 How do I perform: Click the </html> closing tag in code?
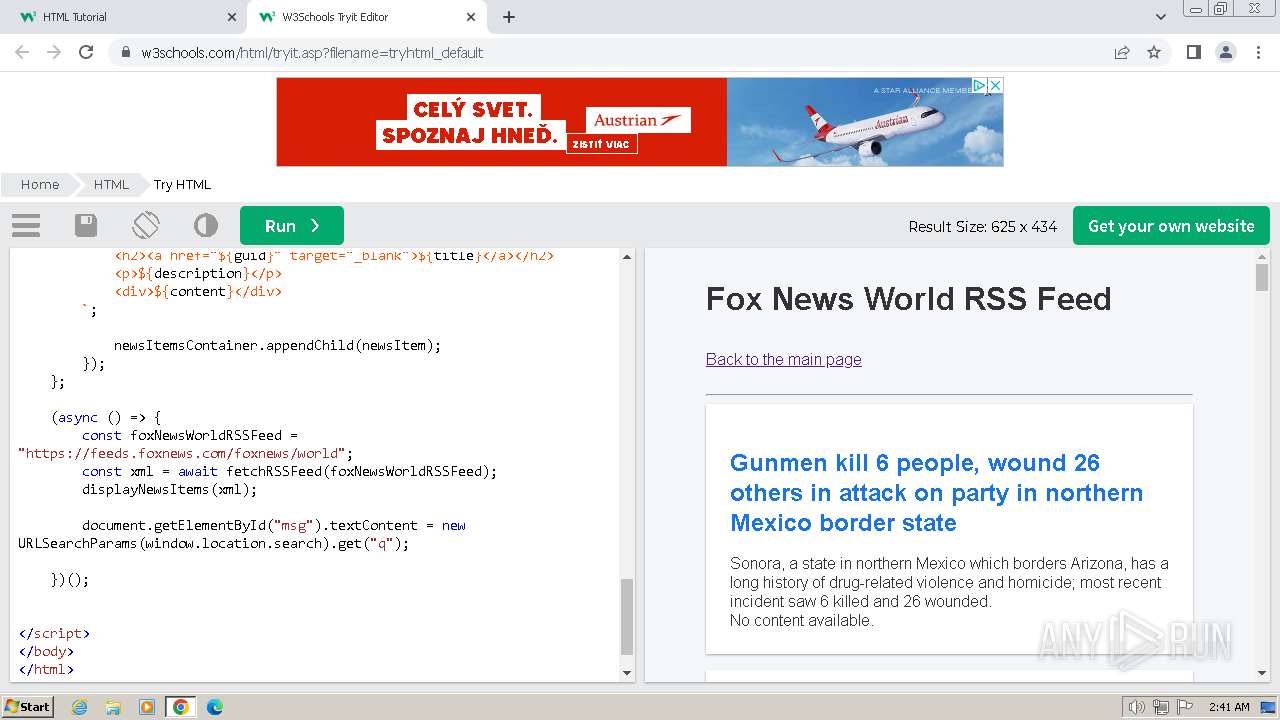[46, 669]
